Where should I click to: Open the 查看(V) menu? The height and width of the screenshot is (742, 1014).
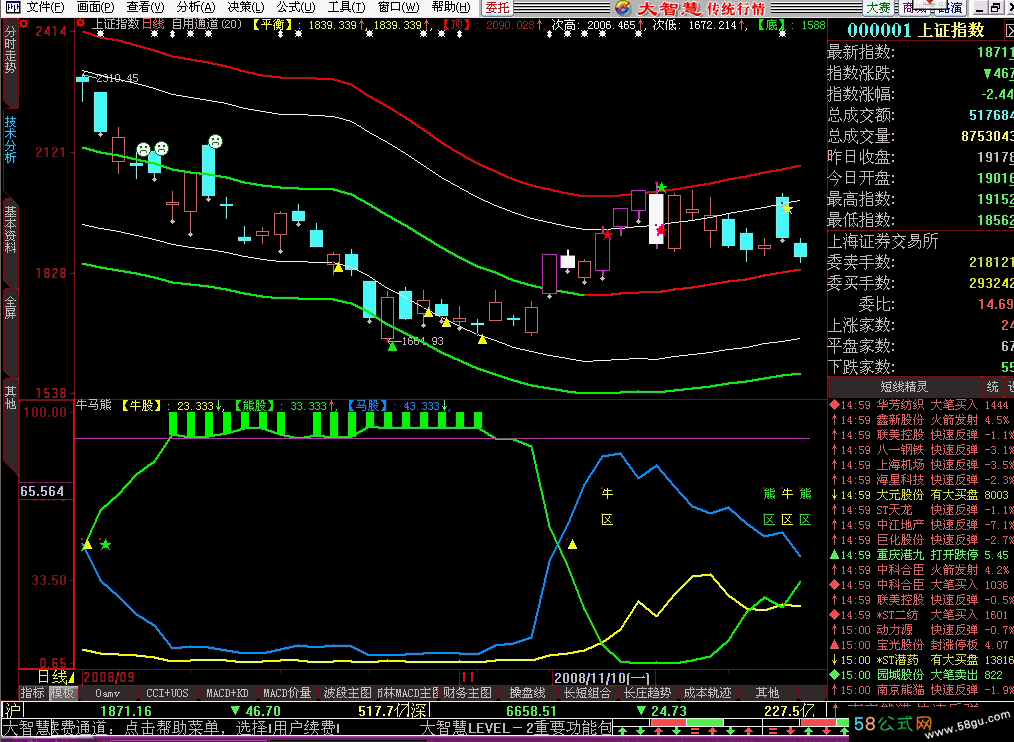pyautogui.click(x=146, y=8)
